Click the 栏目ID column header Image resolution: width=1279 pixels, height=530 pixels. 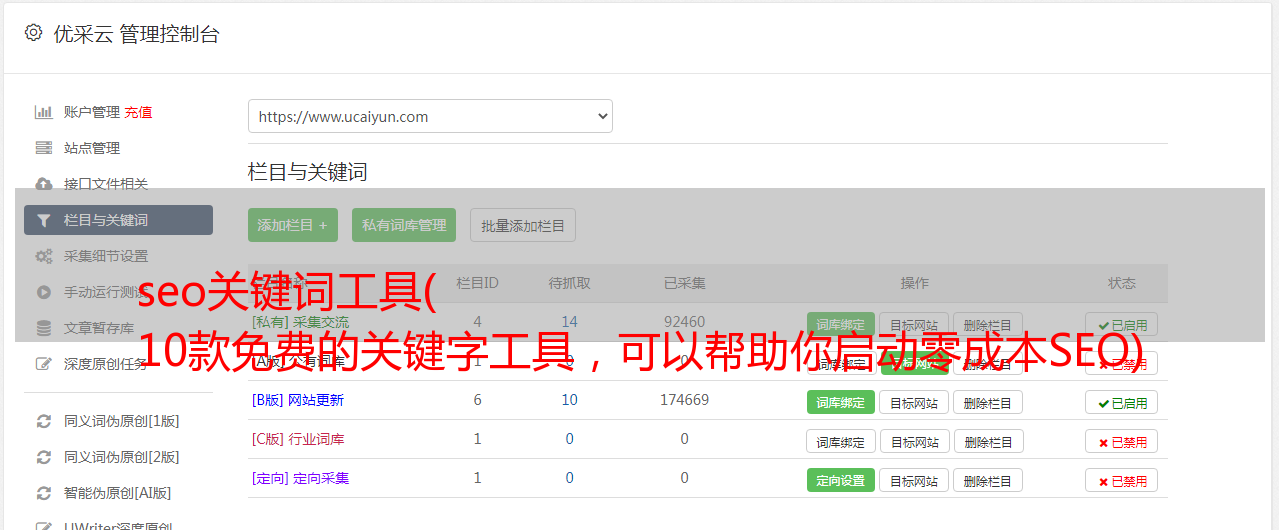pos(478,283)
